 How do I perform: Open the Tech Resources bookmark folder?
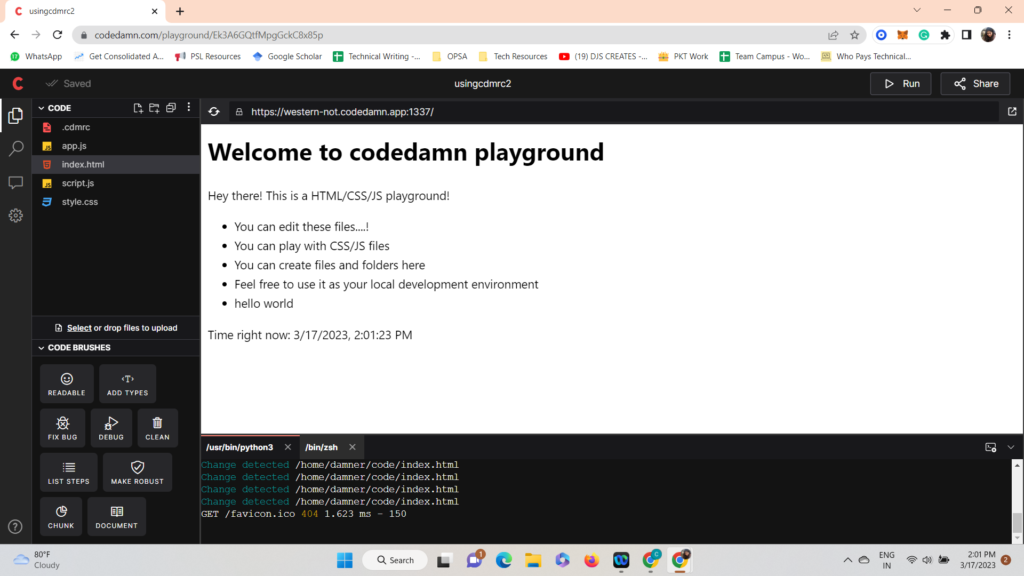[513, 56]
